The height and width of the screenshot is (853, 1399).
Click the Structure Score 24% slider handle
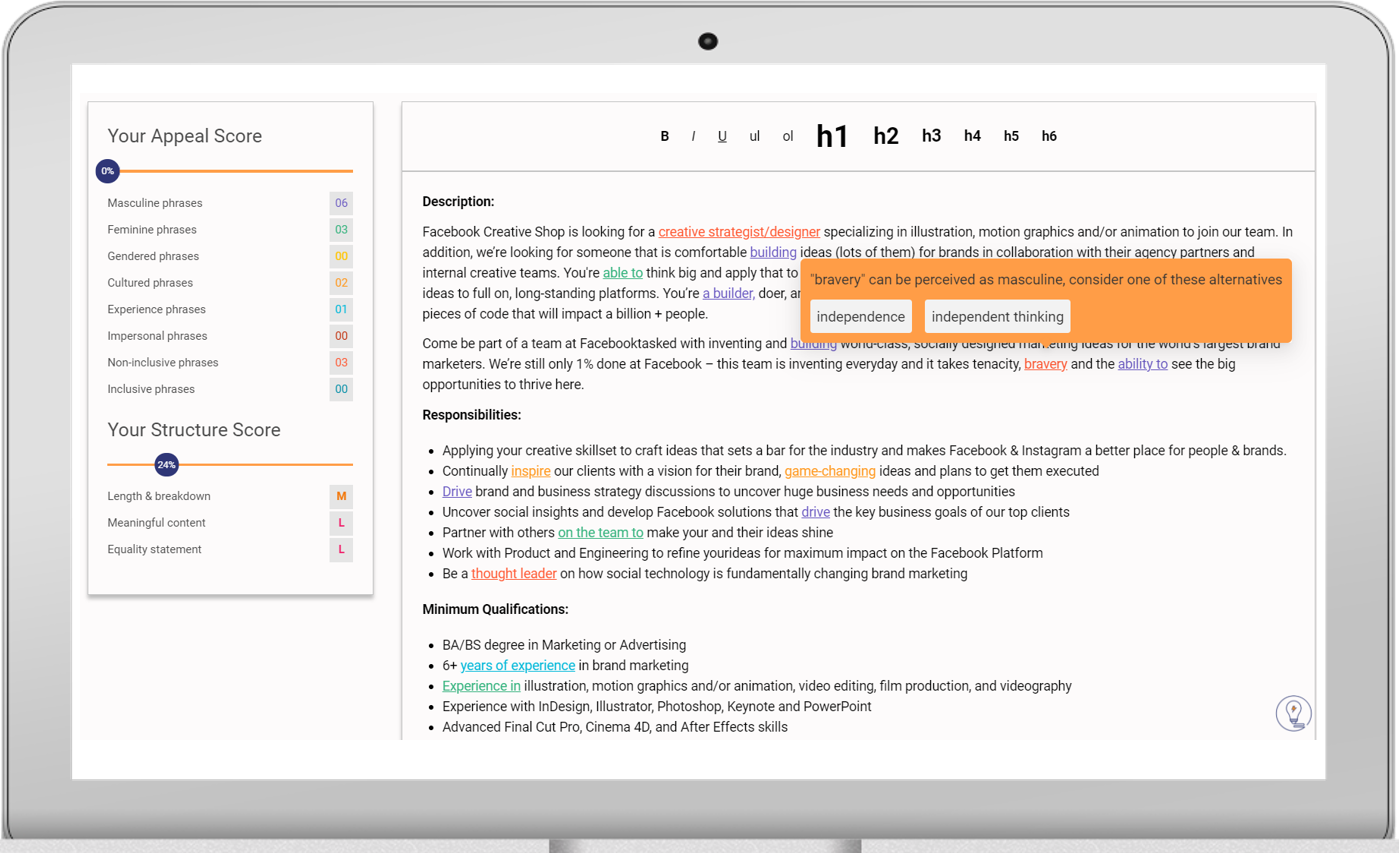pyautogui.click(x=166, y=465)
